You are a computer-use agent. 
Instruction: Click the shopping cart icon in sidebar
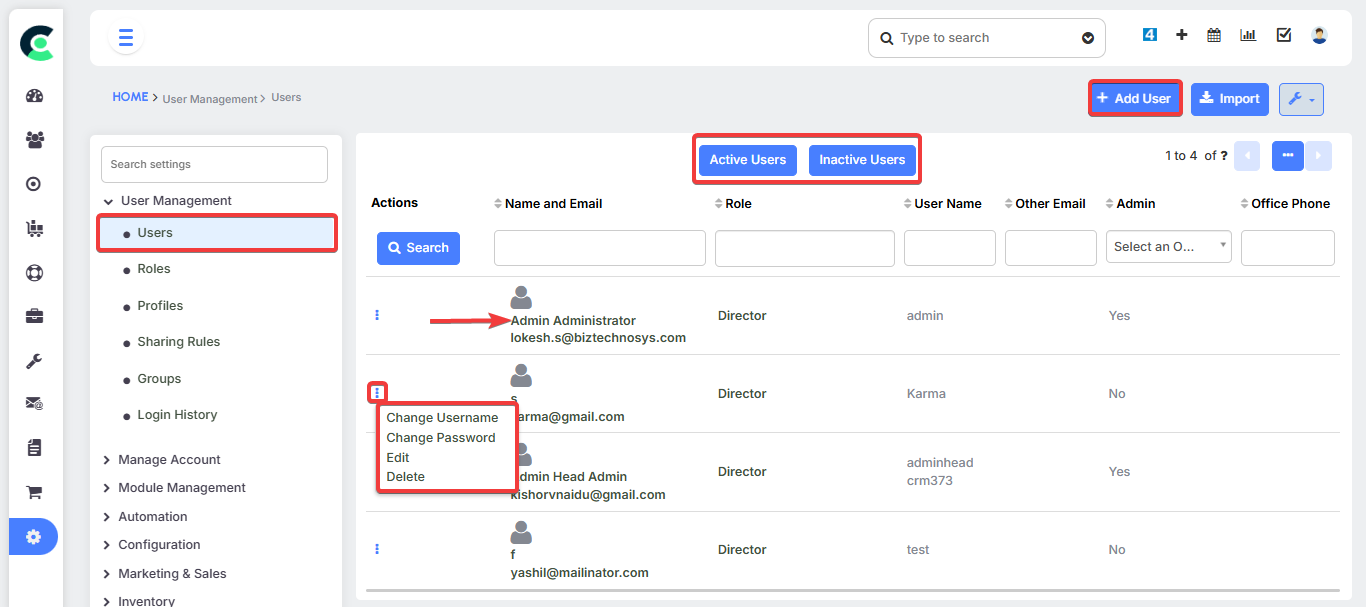pos(34,492)
